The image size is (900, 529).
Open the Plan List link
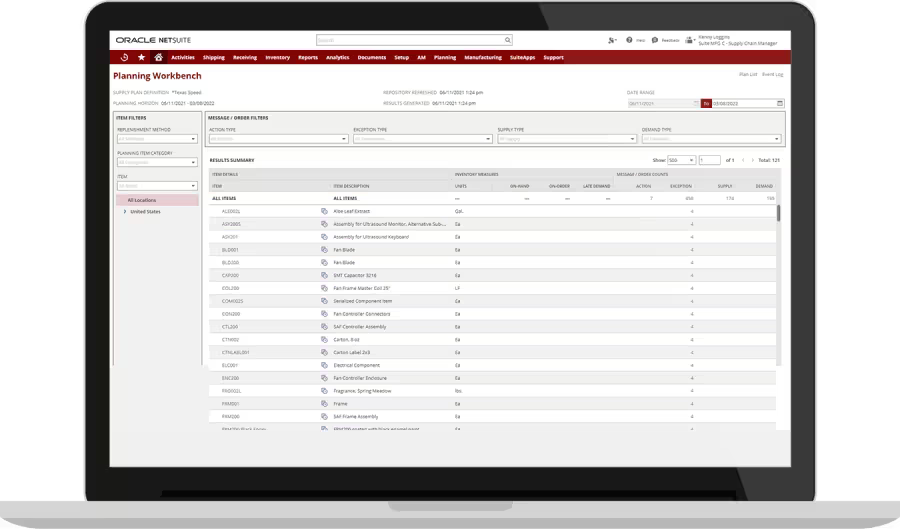(x=747, y=75)
